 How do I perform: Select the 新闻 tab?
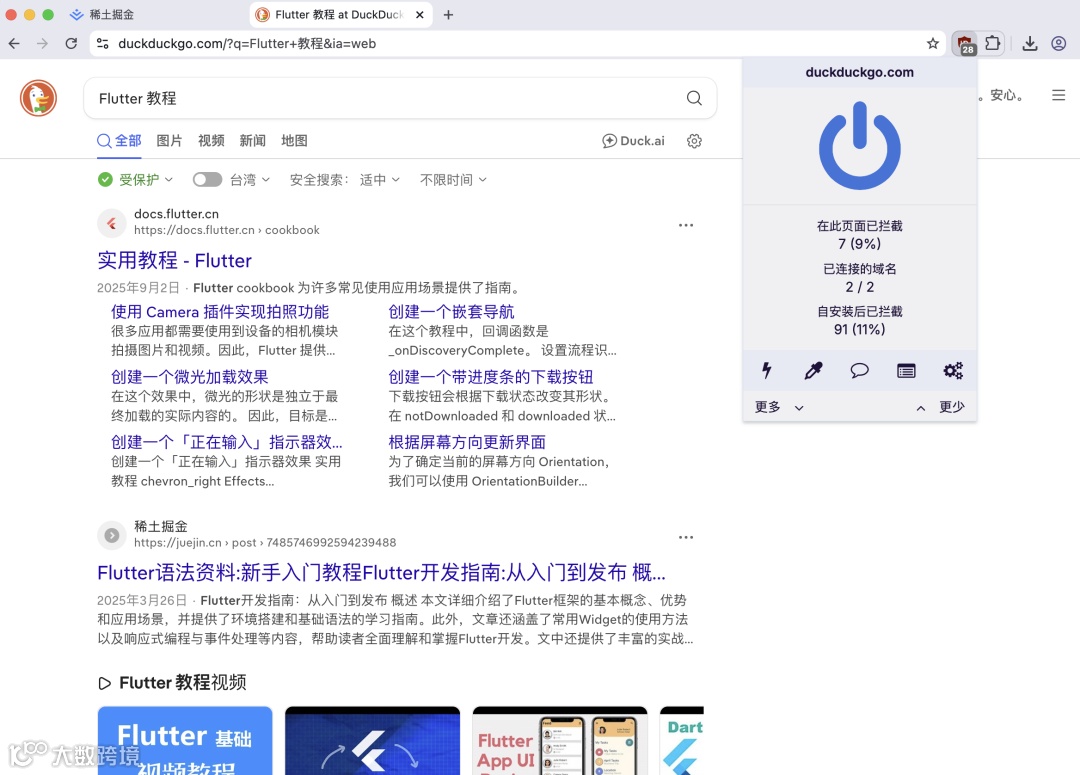click(x=253, y=141)
